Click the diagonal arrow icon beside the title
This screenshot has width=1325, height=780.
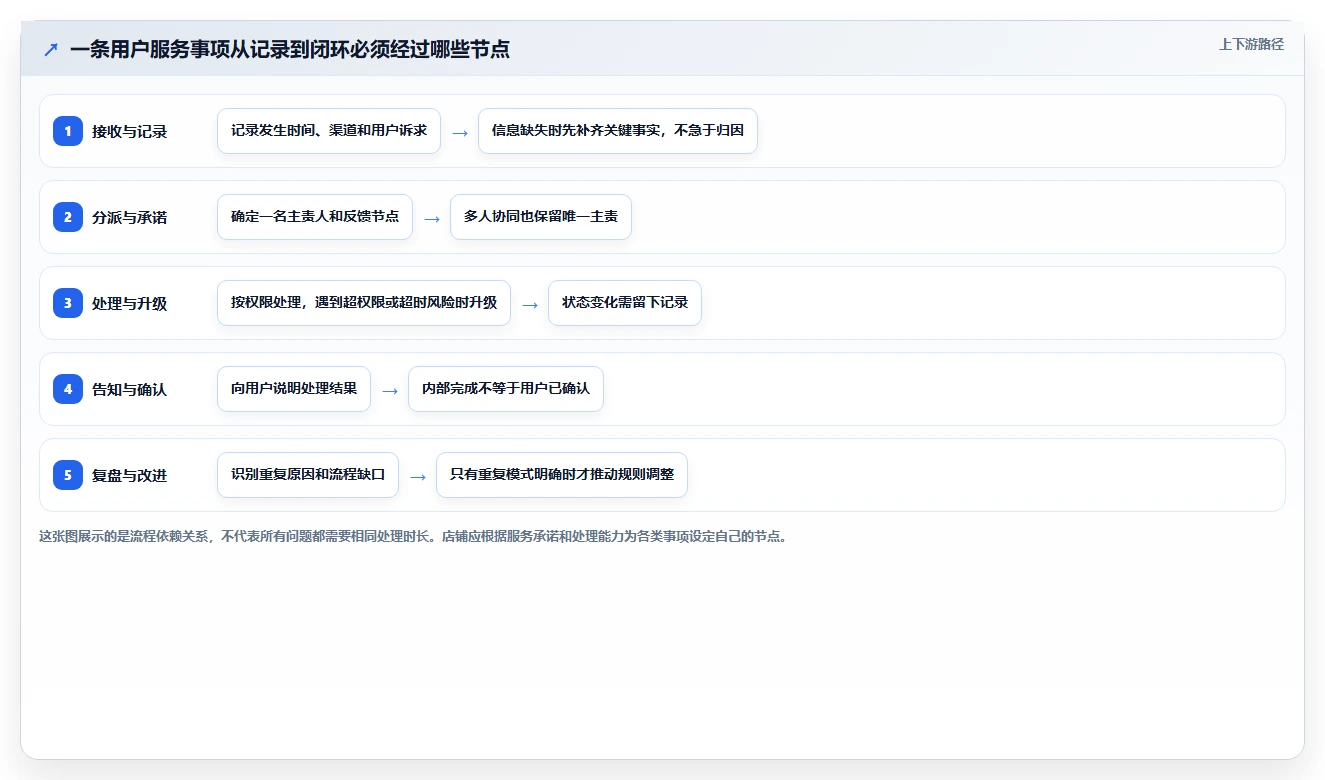click(51, 50)
